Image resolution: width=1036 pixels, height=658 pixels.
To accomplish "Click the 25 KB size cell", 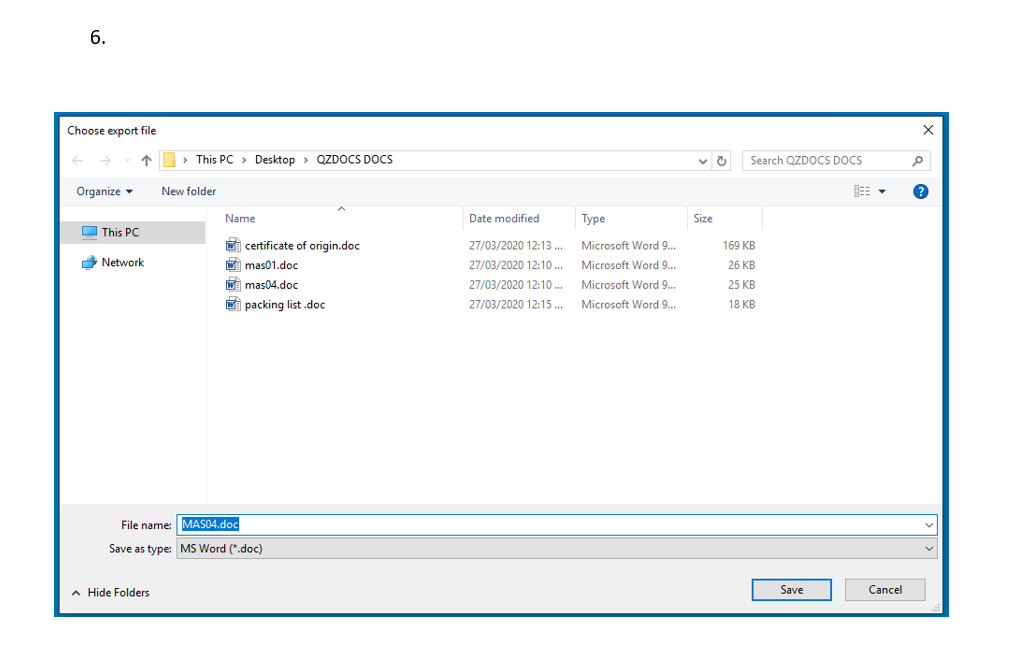I will coord(741,285).
